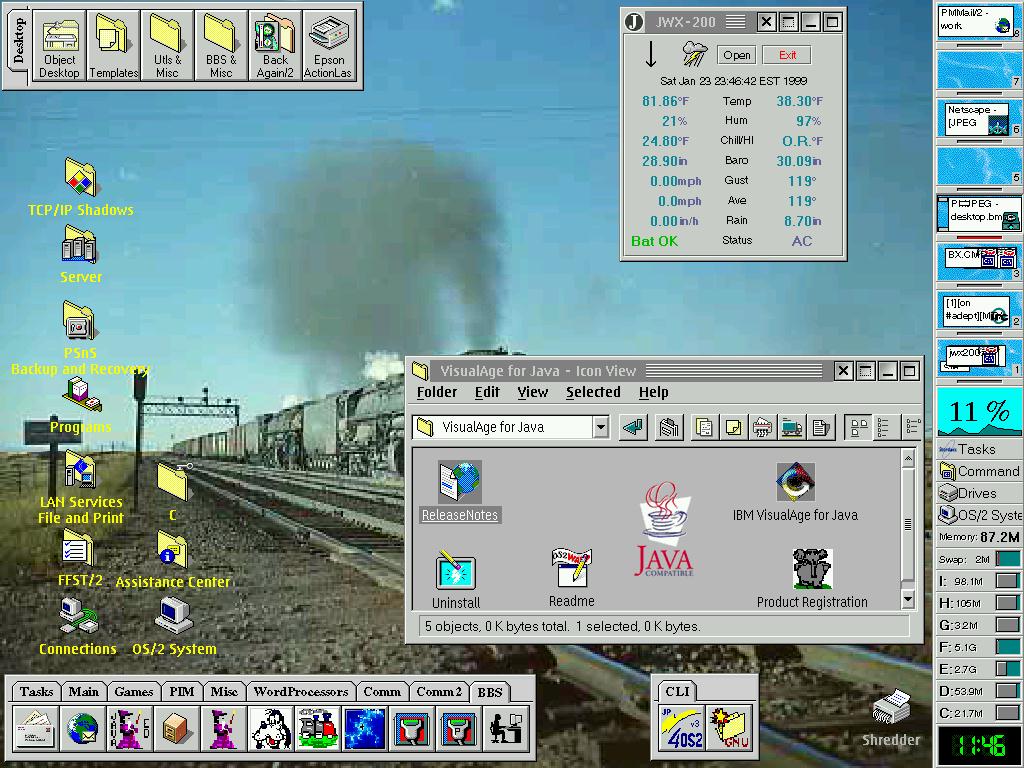Switch folder to tree view toggle

pyautogui.click(x=912, y=428)
